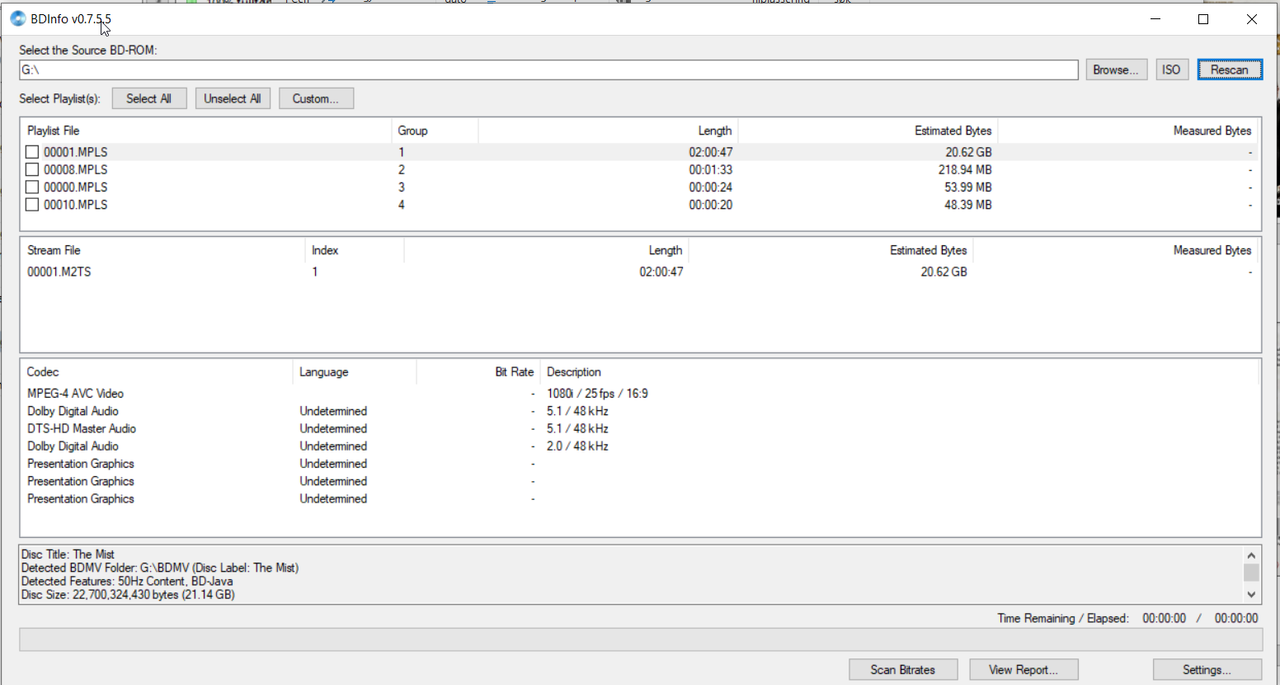This screenshot has width=1280, height=685.
Task: Click the scan progress bar
Action: point(640,639)
